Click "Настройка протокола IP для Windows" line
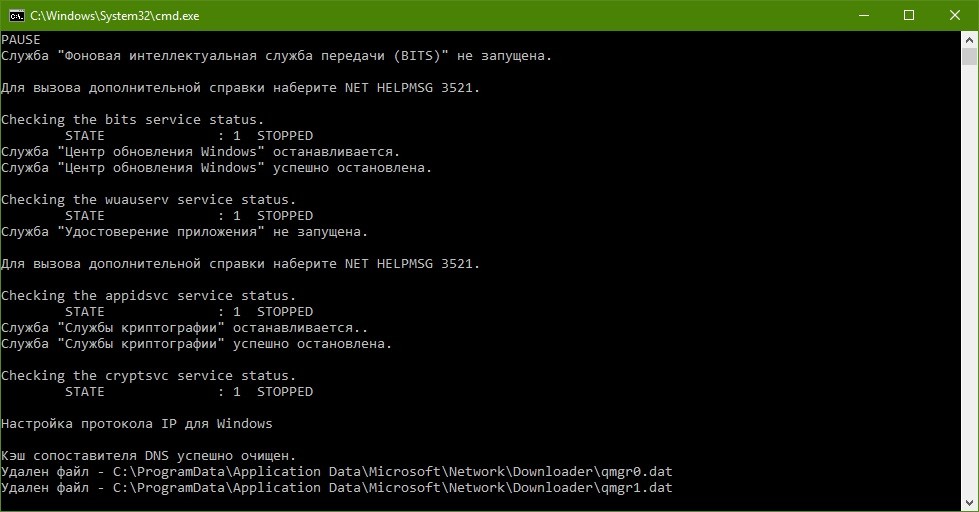Viewport: 979px width, 512px height. [137, 423]
